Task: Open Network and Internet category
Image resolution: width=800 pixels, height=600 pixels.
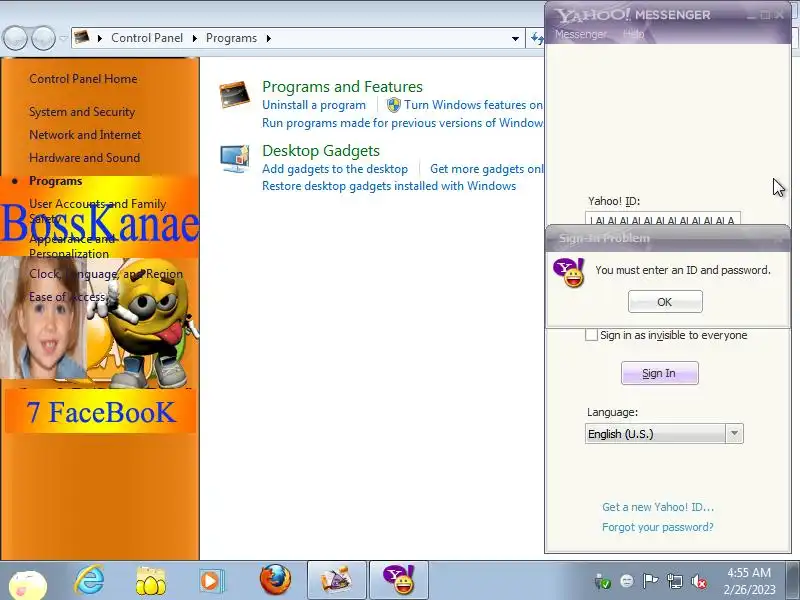Action: point(85,135)
